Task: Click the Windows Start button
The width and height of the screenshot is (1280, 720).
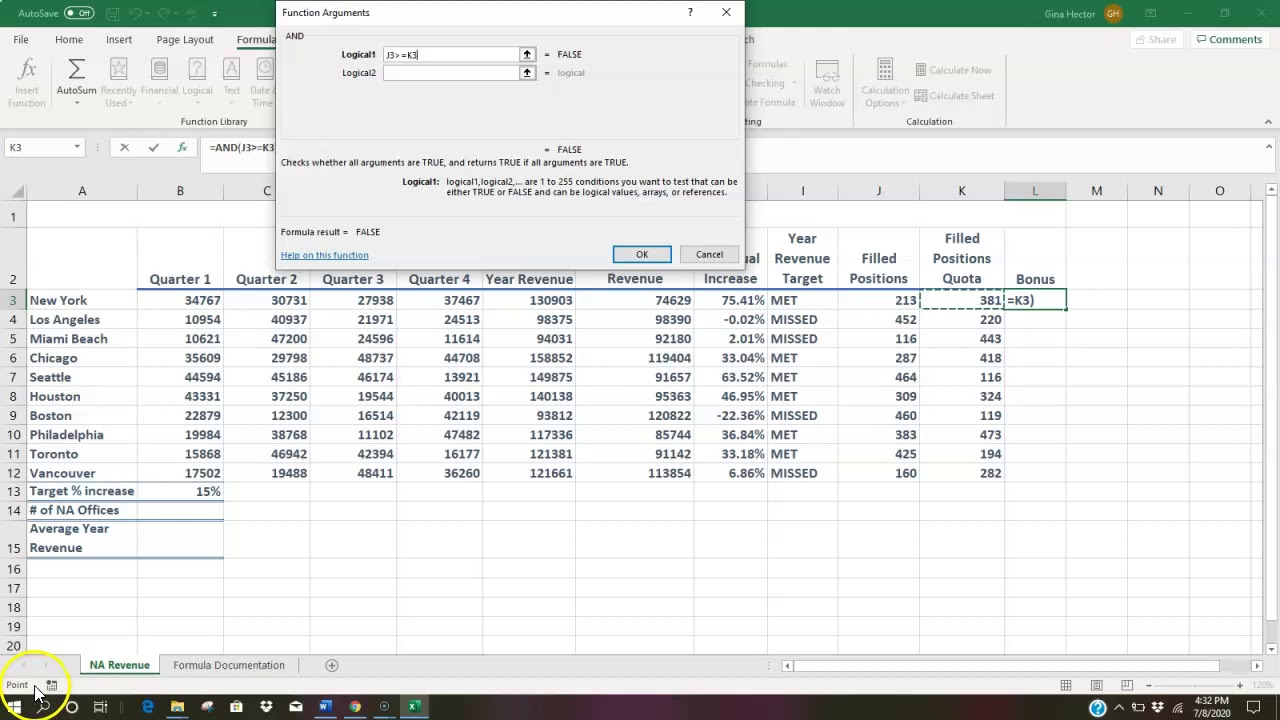Action: pyautogui.click(x=14, y=707)
